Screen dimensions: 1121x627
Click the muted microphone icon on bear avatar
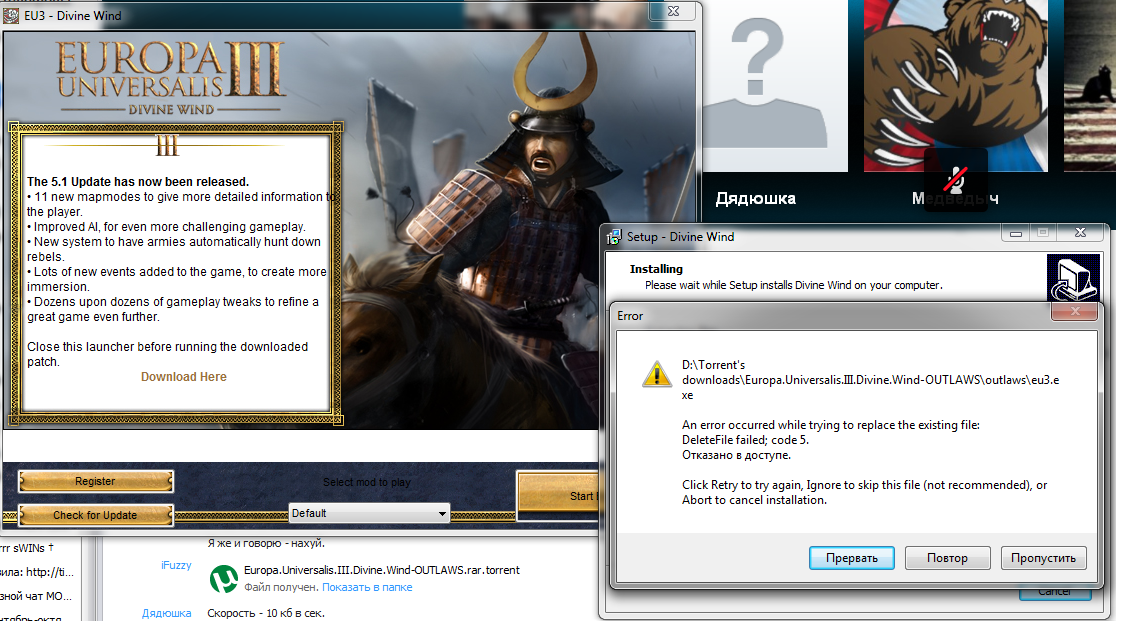955,179
